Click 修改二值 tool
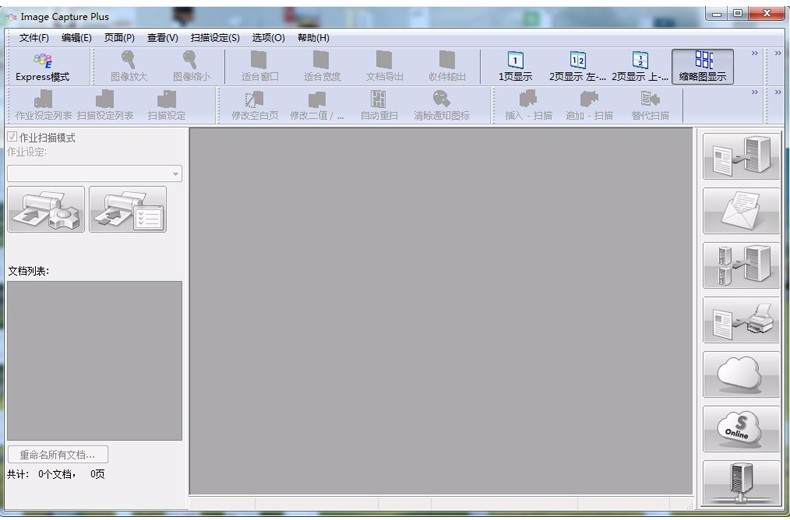This screenshot has height=520, width=790. point(317,106)
